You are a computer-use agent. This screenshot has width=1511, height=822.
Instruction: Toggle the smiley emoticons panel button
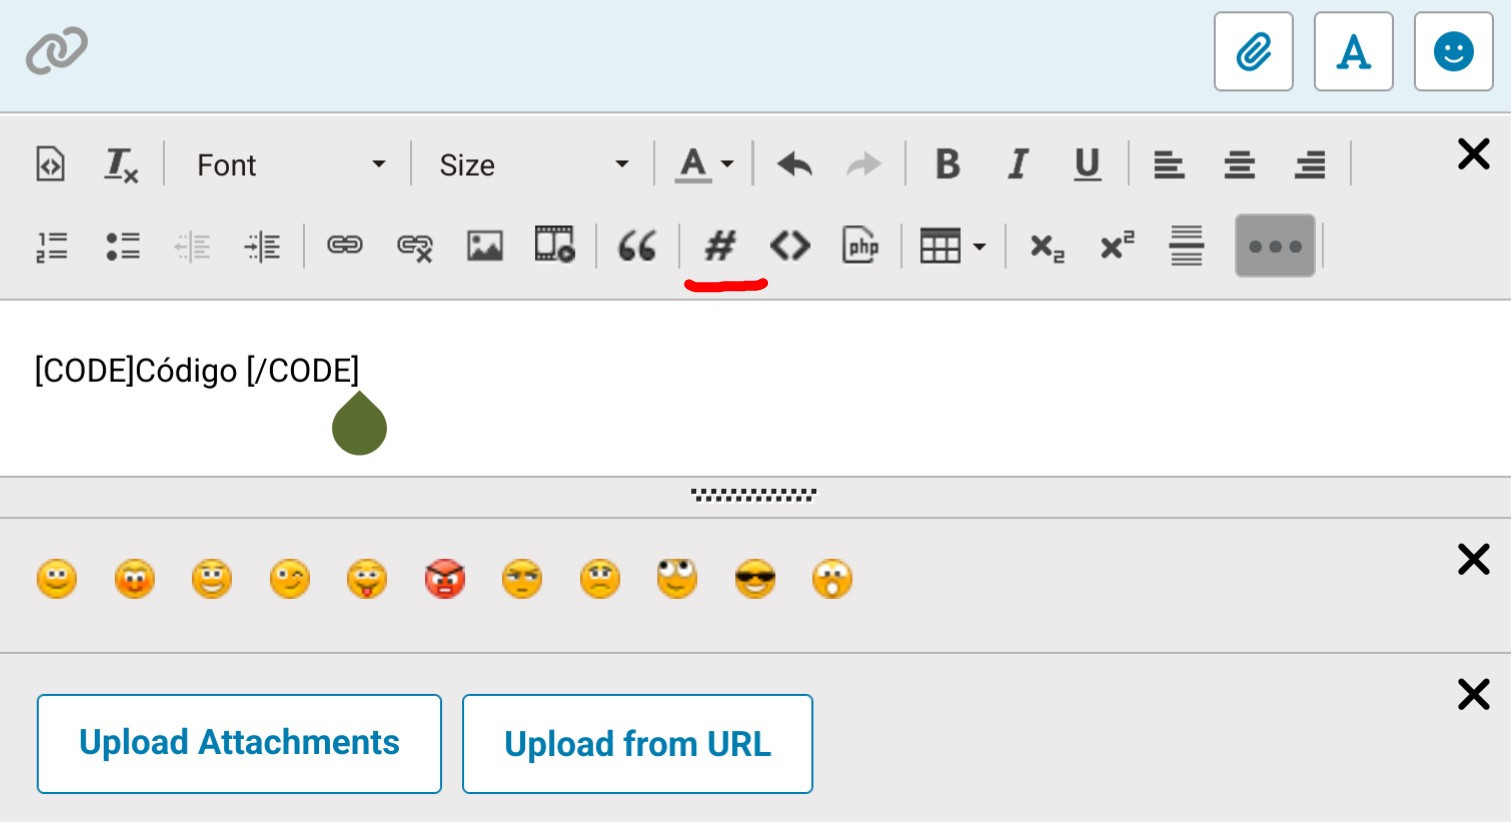[x=1453, y=52]
